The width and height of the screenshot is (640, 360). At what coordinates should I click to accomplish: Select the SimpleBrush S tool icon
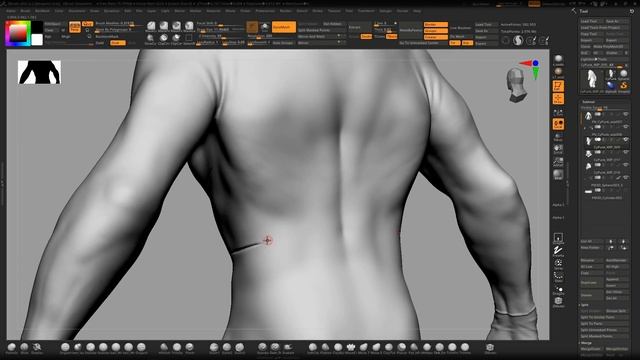(x=624, y=86)
